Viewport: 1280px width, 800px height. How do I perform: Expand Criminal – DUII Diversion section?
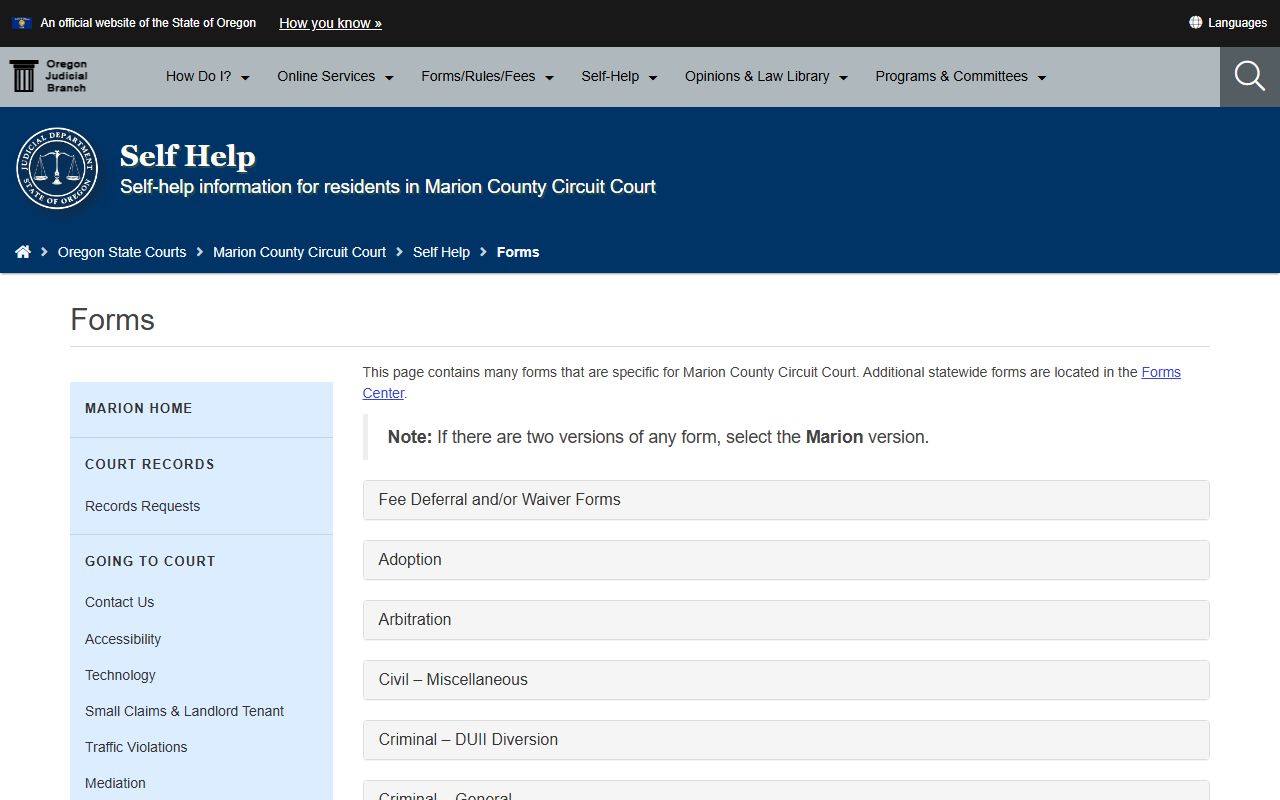pyautogui.click(x=786, y=740)
